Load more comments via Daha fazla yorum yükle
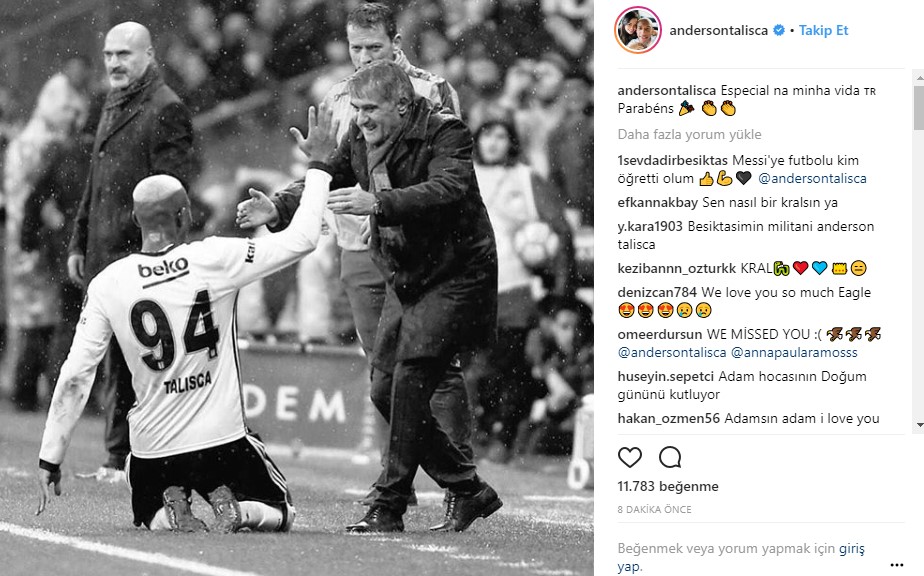924x576 pixels. [x=689, y=134]
